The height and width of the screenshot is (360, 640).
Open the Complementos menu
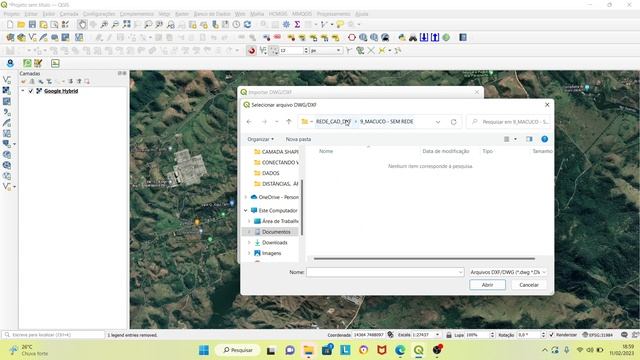[x=136, y=14]
